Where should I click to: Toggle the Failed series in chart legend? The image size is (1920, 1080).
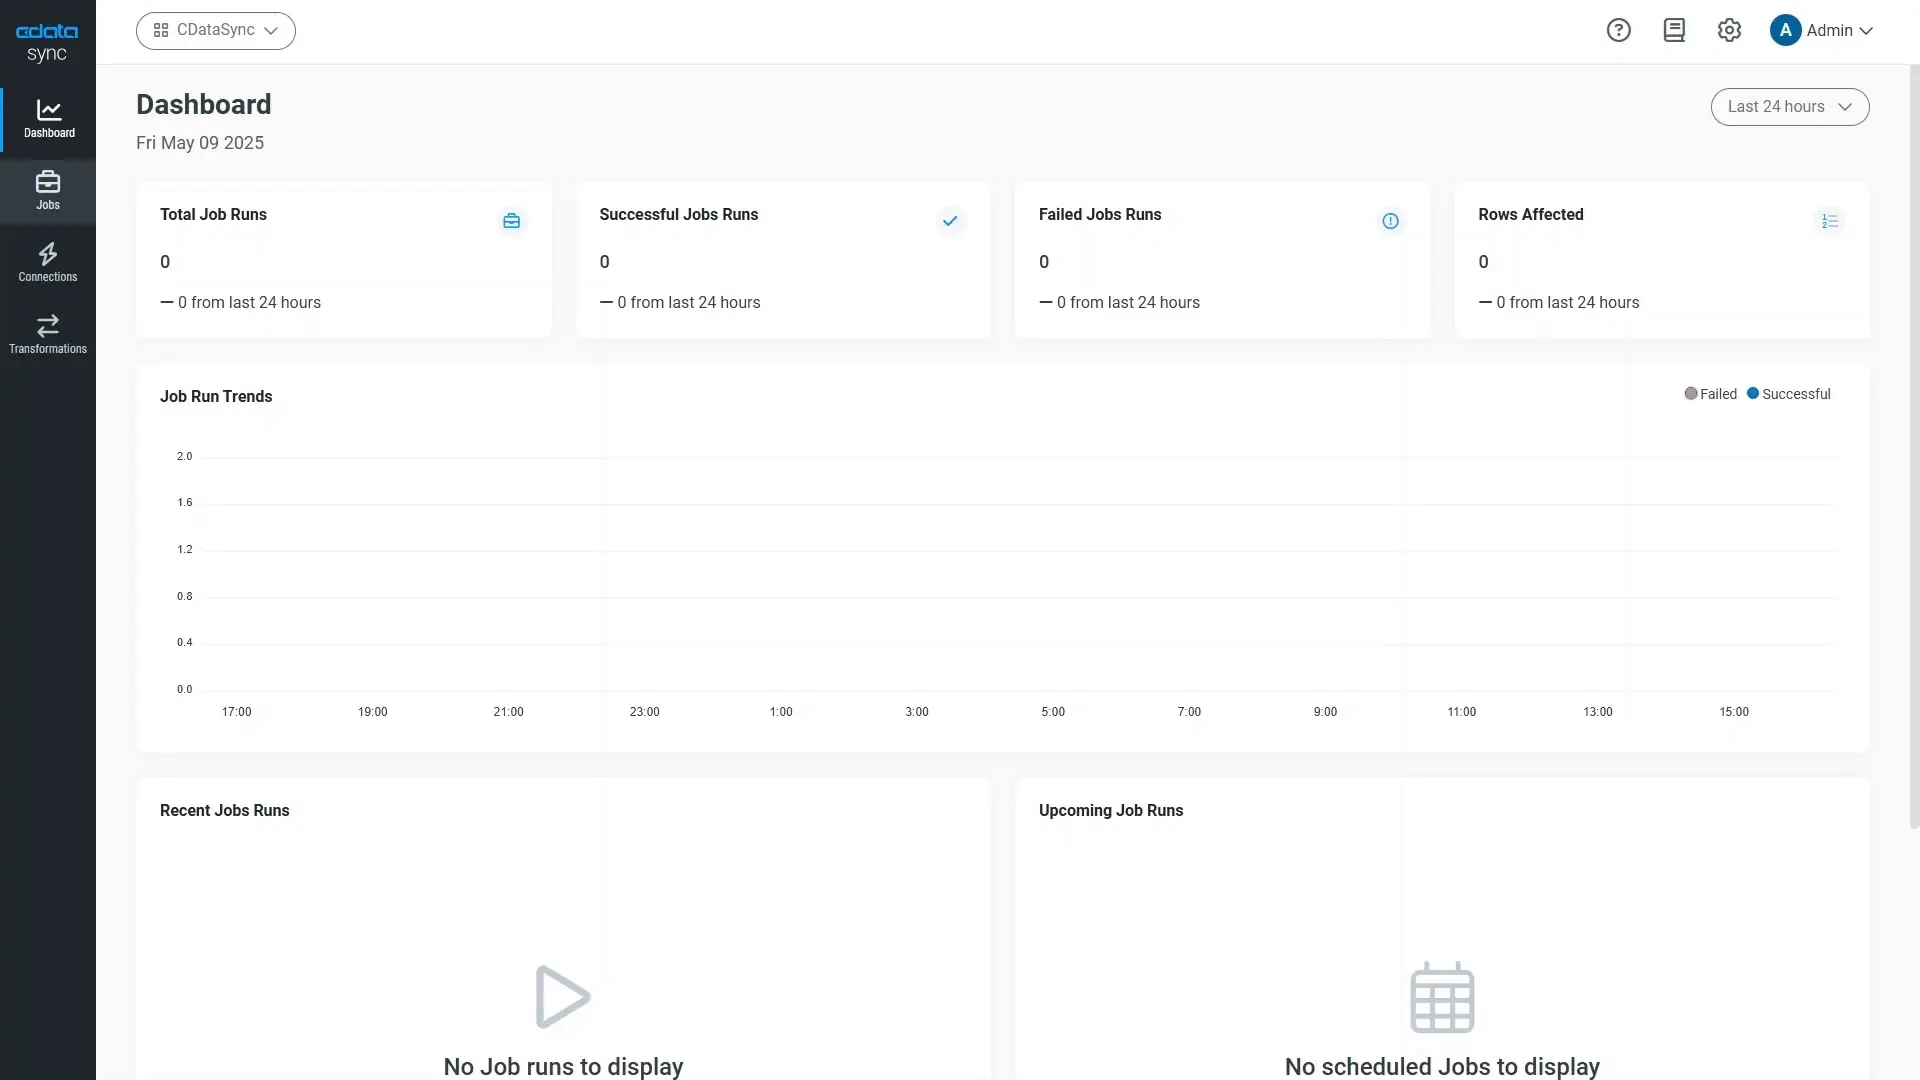pos(1710,394)
